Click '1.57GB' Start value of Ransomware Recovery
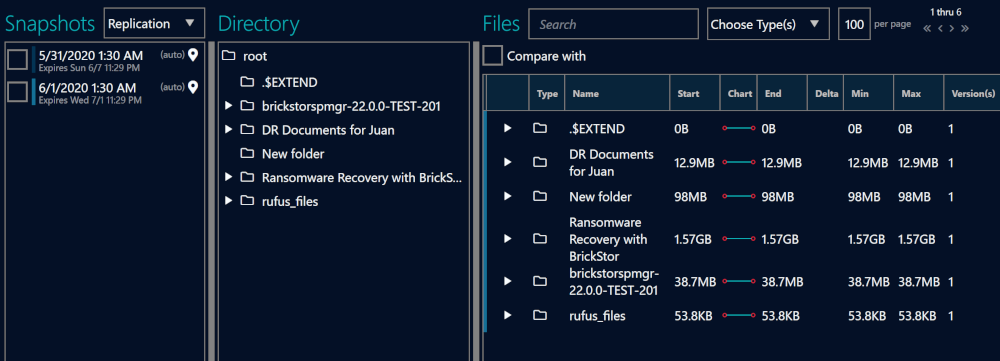Screen dimensions: 1000x361 point(694,239)
